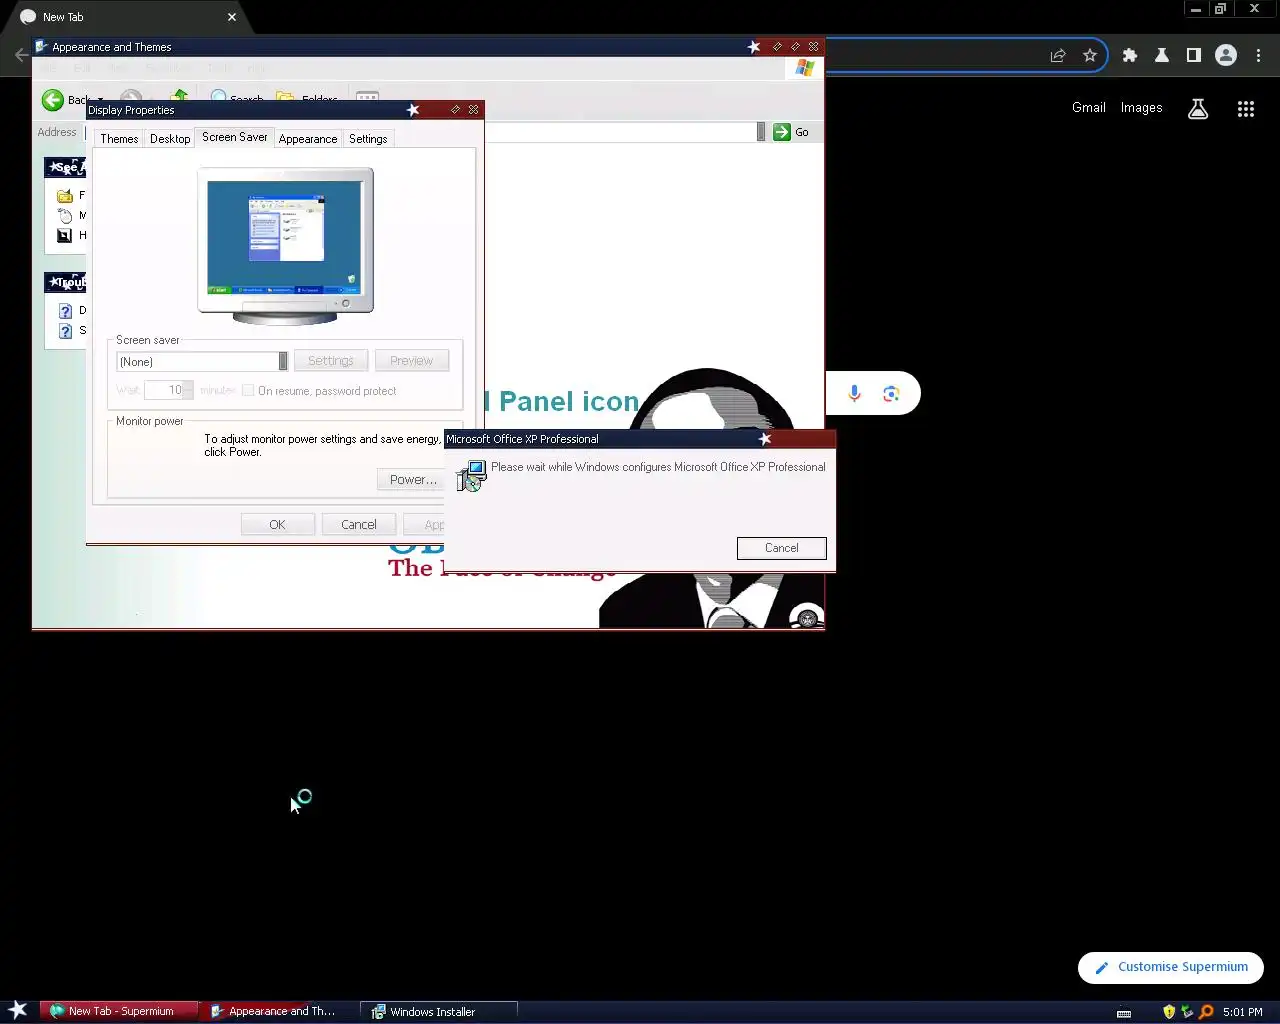Click the star icon on Appearance and Themes title bar
The height and width of the screenshot is (1024, 1280).
tap(754, 47)
